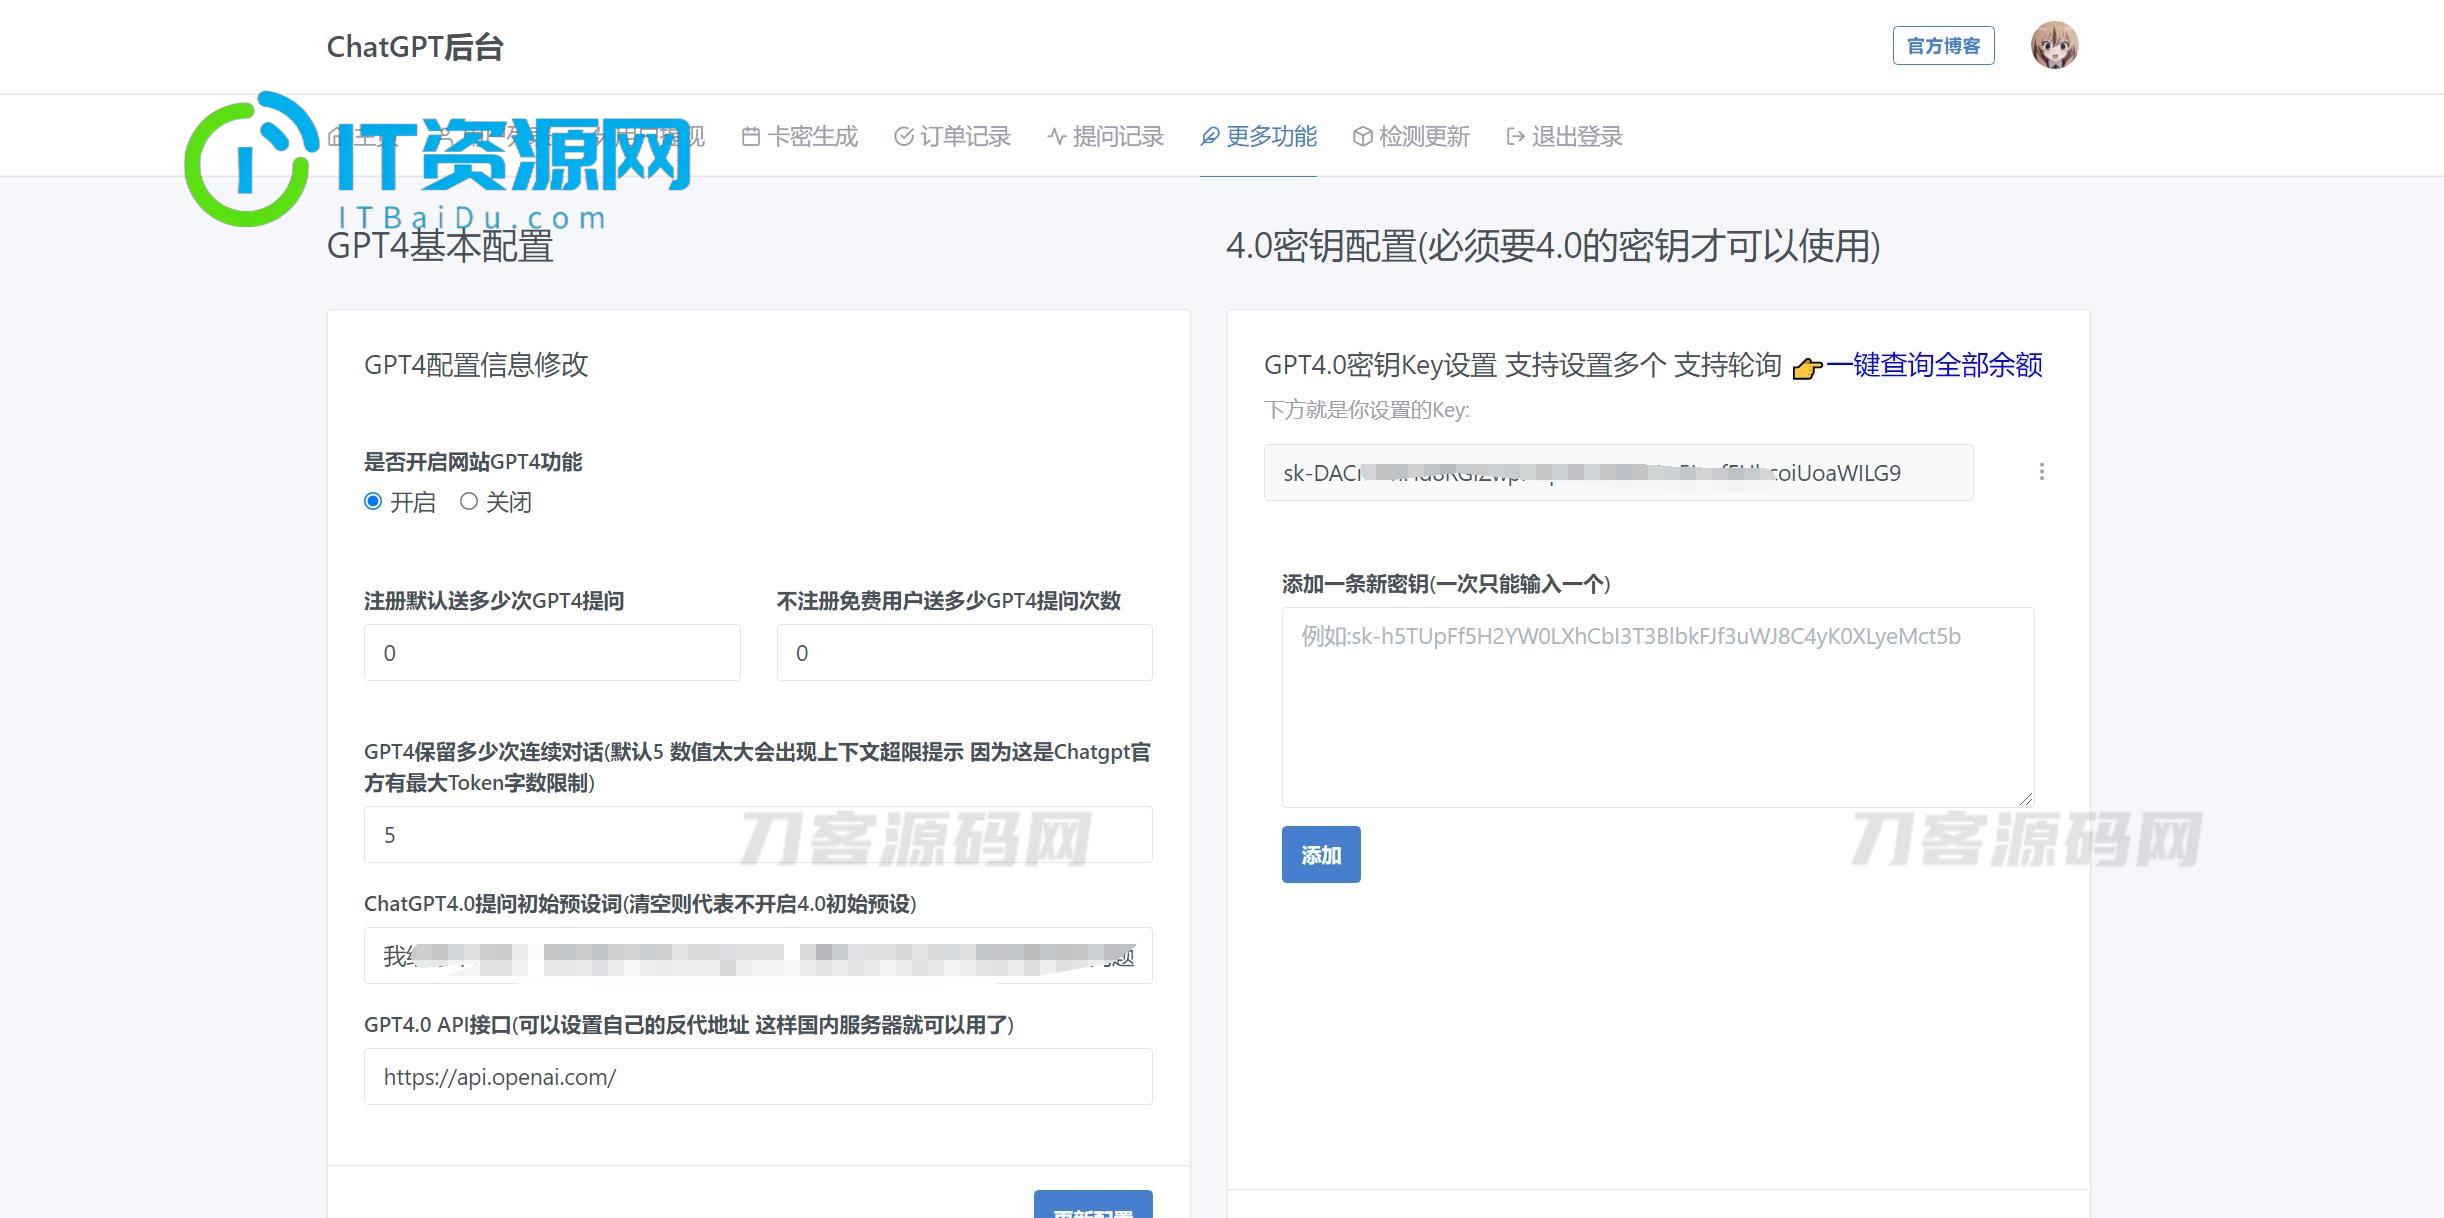Click the ChatGPT4.0 初始预设词 input field
Image resolution: width=2444 pixels, height=1218 pixels.
[x=758, y=956]
